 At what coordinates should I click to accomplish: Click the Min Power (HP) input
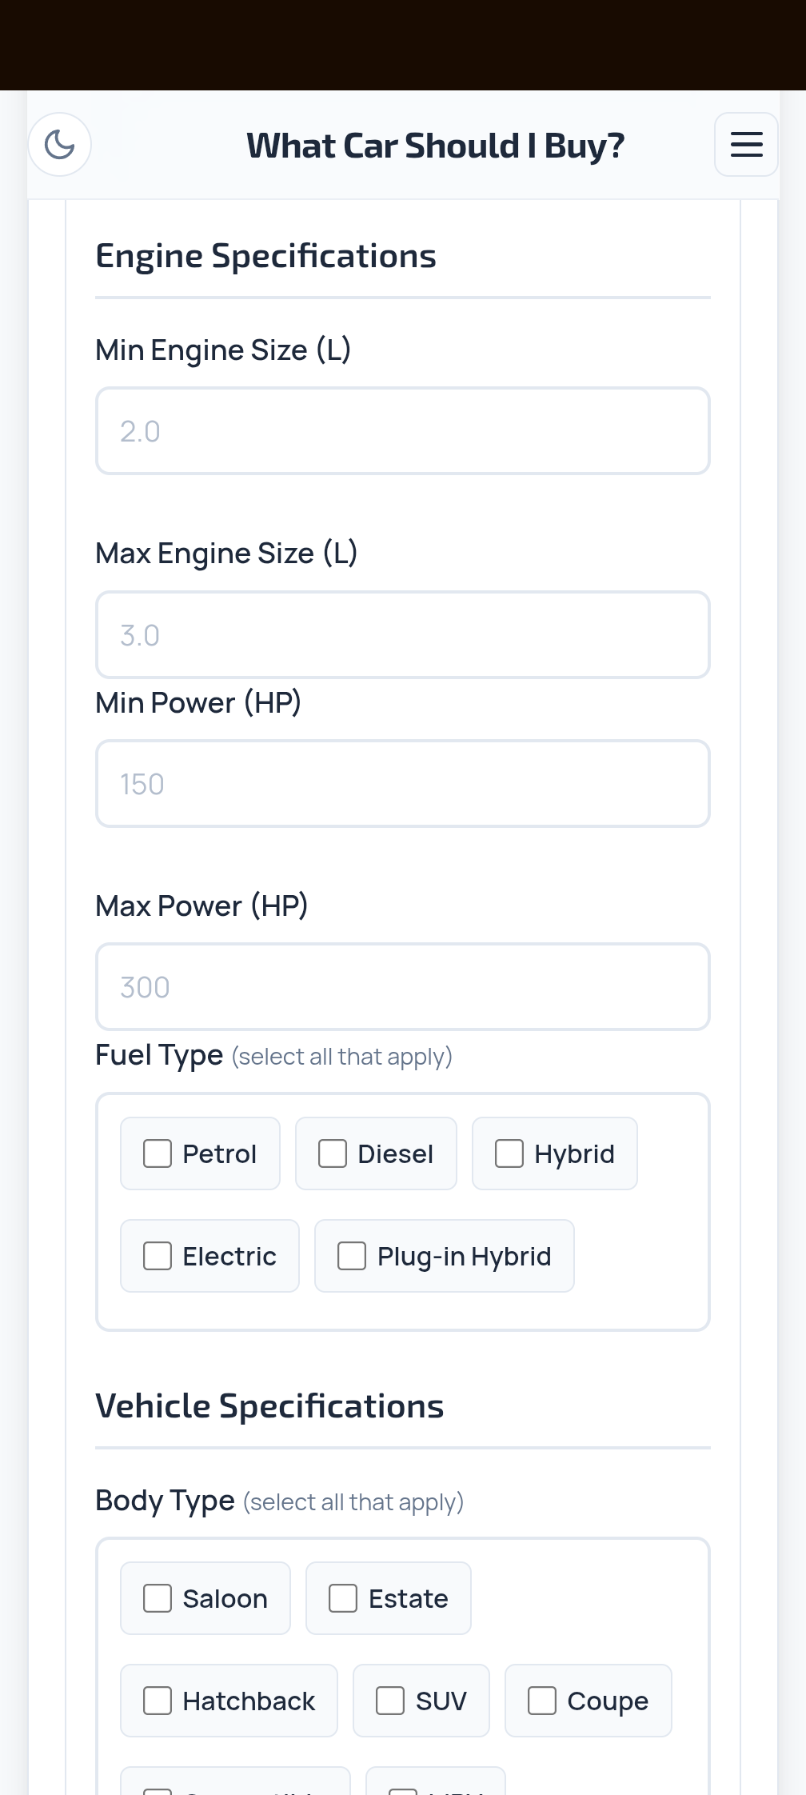[x=402, y=783]
